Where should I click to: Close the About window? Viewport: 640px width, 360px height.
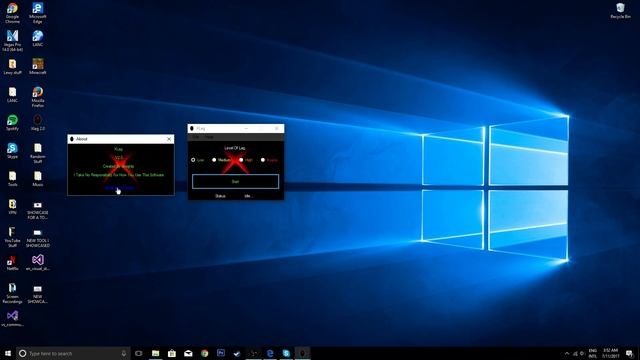point(169,139)
